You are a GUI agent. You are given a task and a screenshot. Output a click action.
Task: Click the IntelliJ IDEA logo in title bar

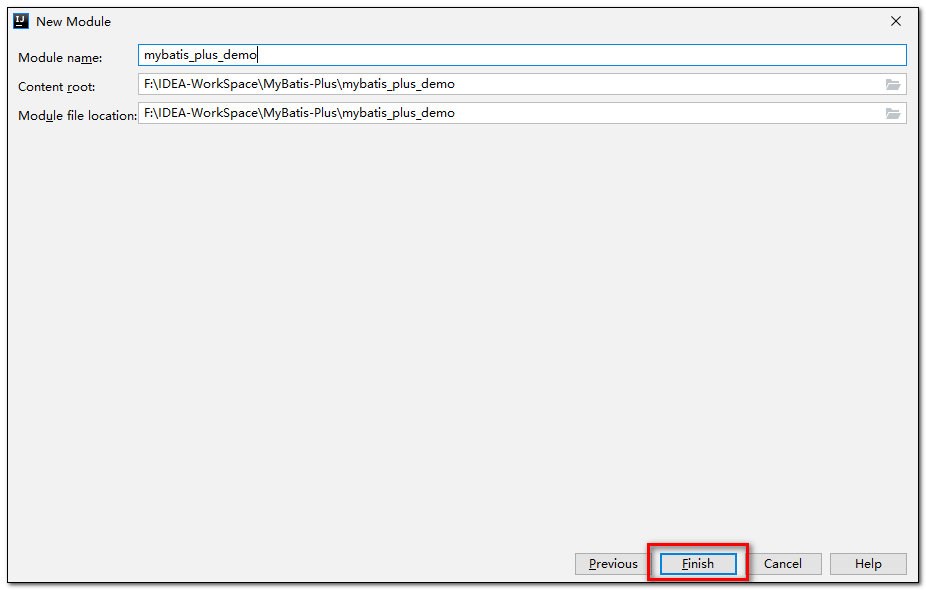coord(21,21)
